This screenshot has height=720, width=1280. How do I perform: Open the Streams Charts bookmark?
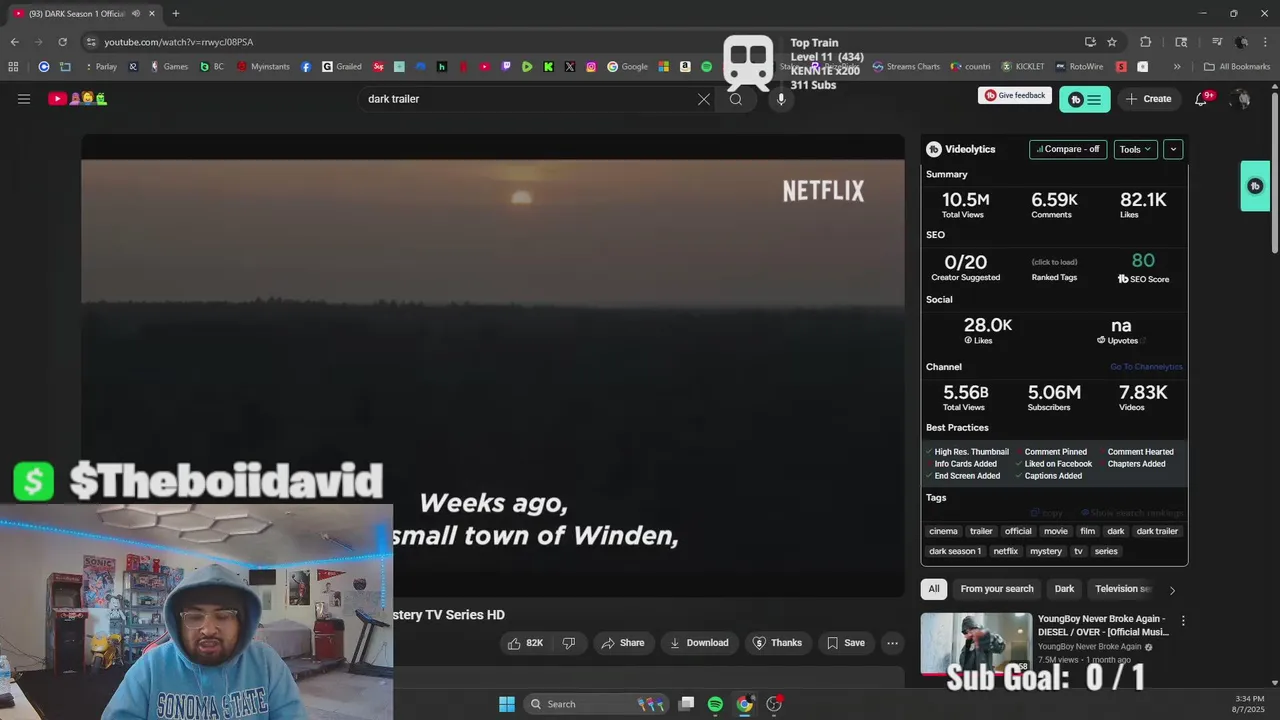click(906, 67)
